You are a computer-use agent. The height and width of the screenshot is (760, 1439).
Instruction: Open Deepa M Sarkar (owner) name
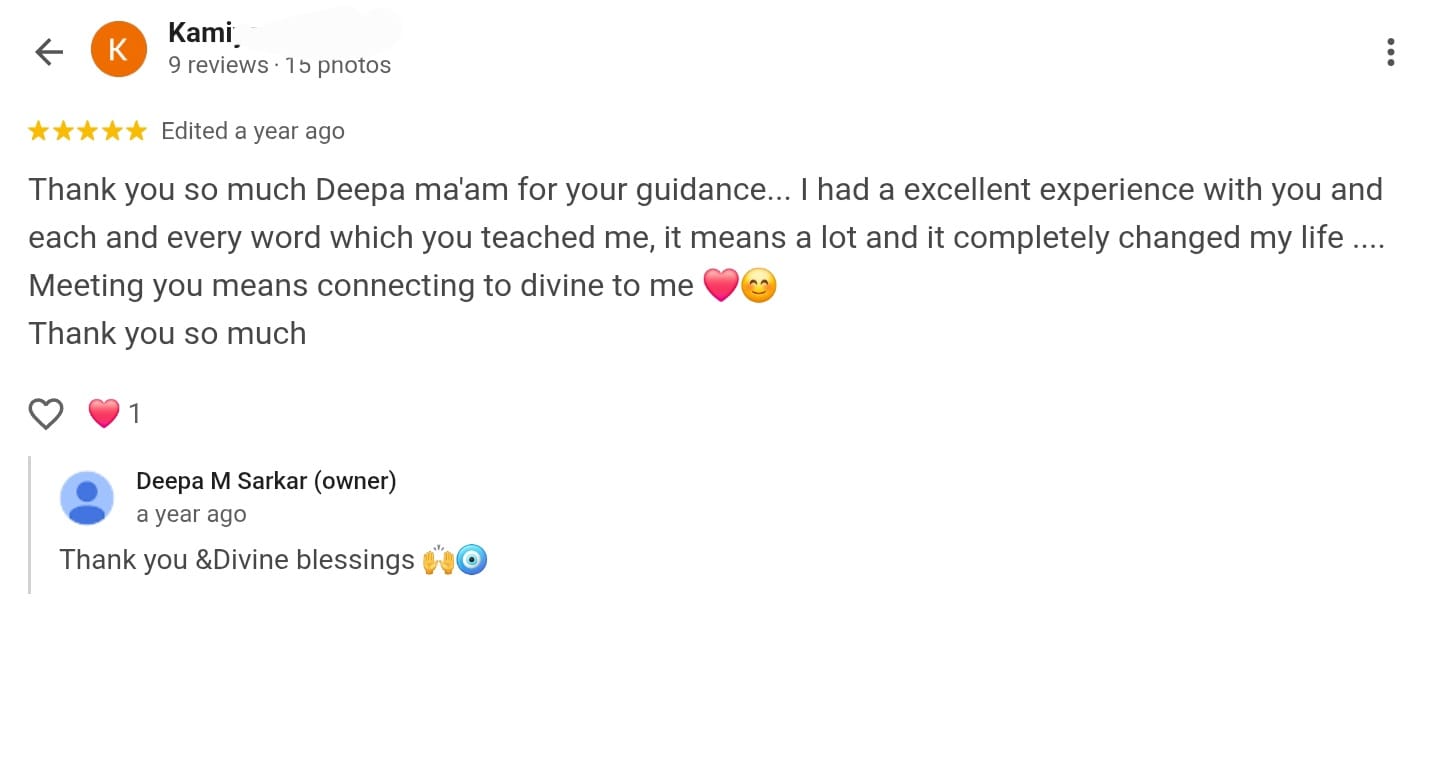(266, 481)
